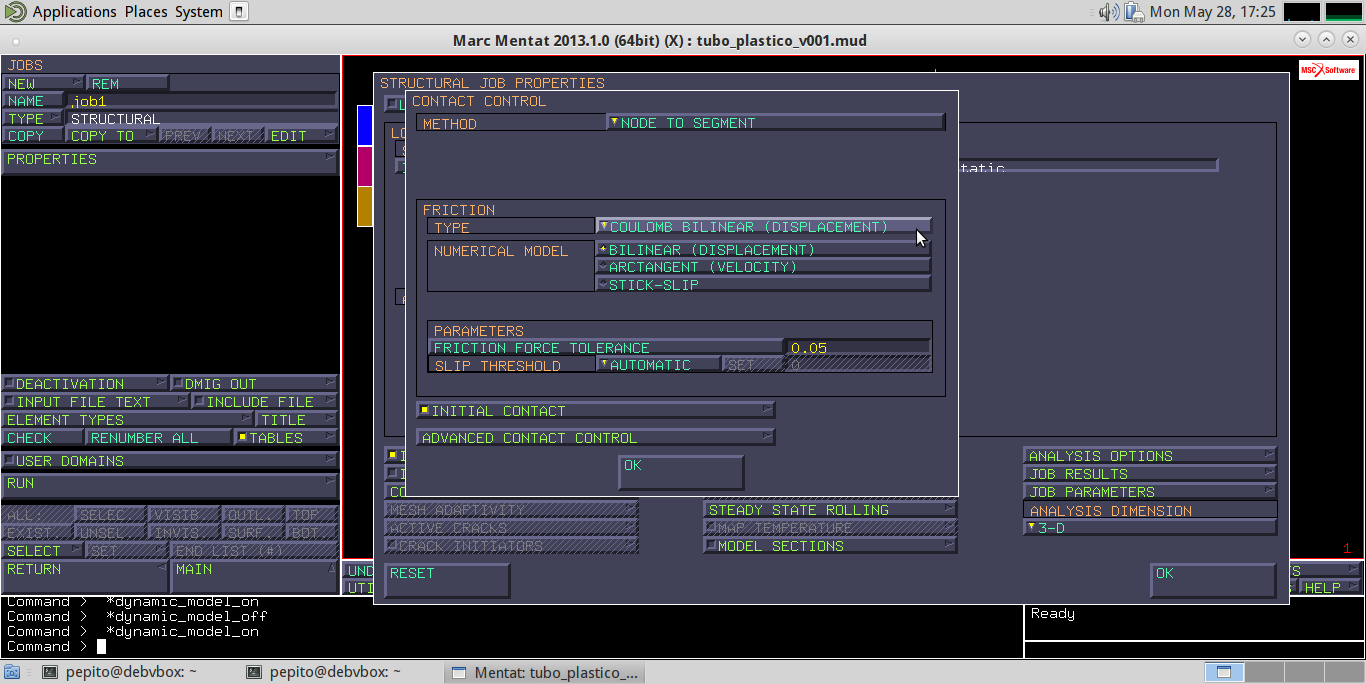Open Applications menu
The image size is (1366, 684).
(x=74, y=12)
